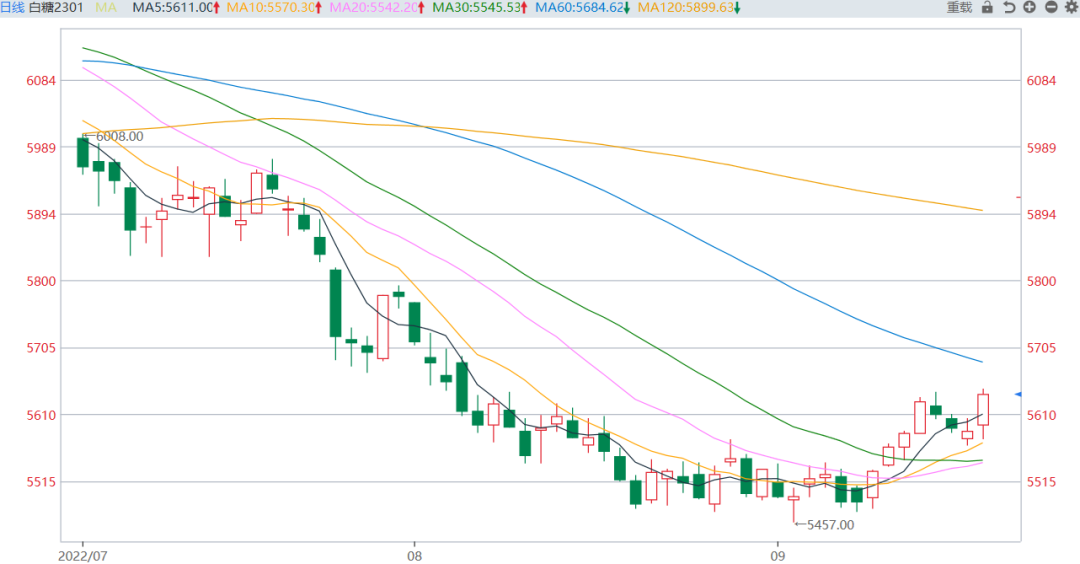Open the 白糖2301 contract selector
The image size is (1080, 564).
pyautogui.click(x=58, y=8)
